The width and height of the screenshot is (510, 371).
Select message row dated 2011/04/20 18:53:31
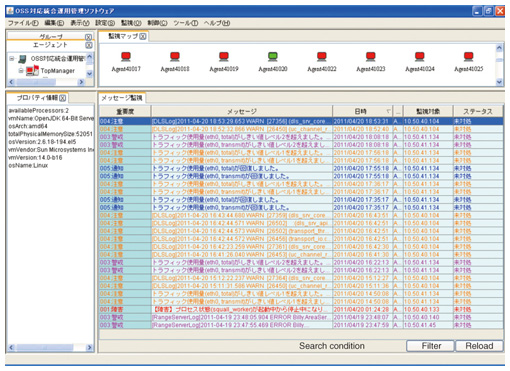301,121
